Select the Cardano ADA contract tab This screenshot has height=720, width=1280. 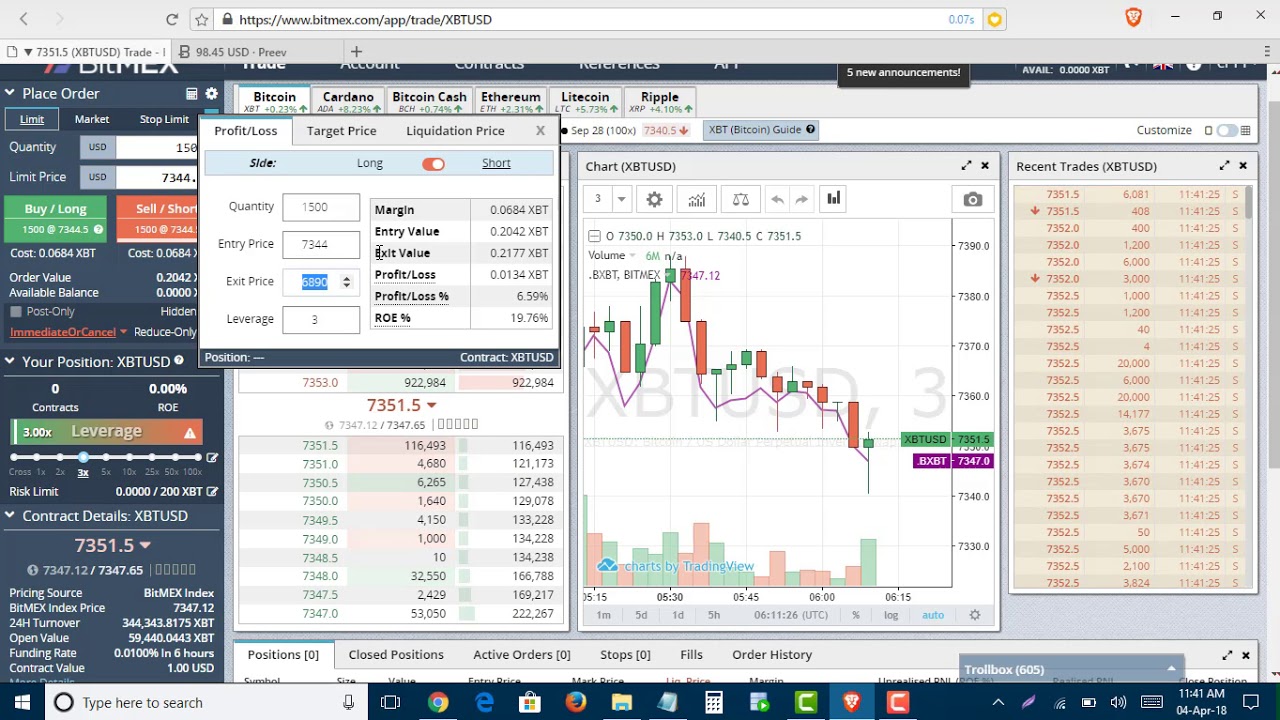(x=348, y=102)
